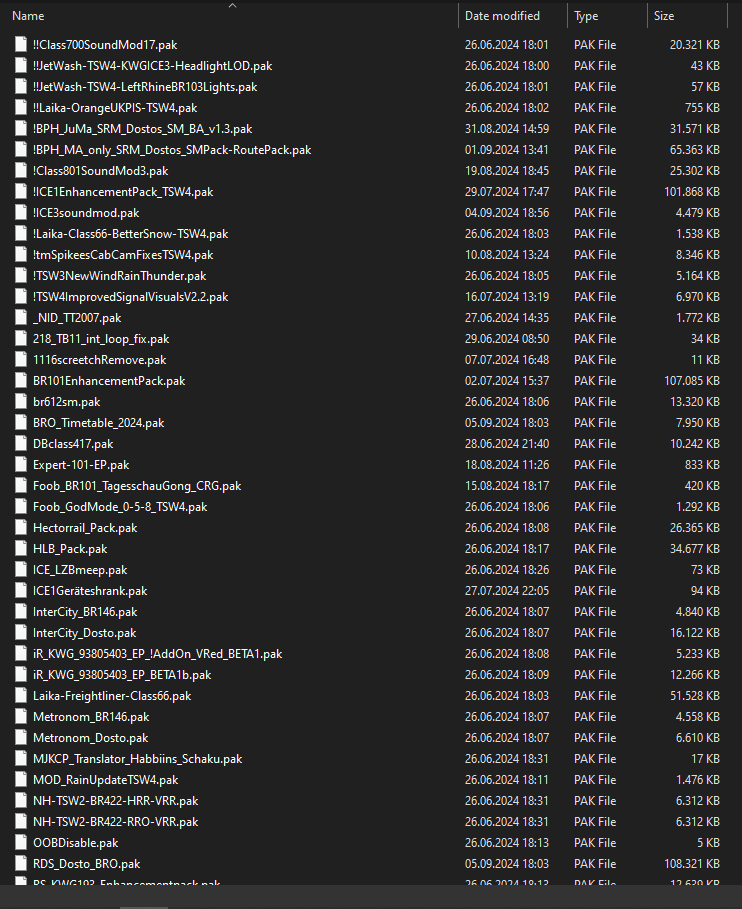This screenshot has height=909, width=742.
Task: Select the NH-TSW2-BR422-HRR-VRR.pak file name
Action: pyautogui.click(x=115, y=801)
